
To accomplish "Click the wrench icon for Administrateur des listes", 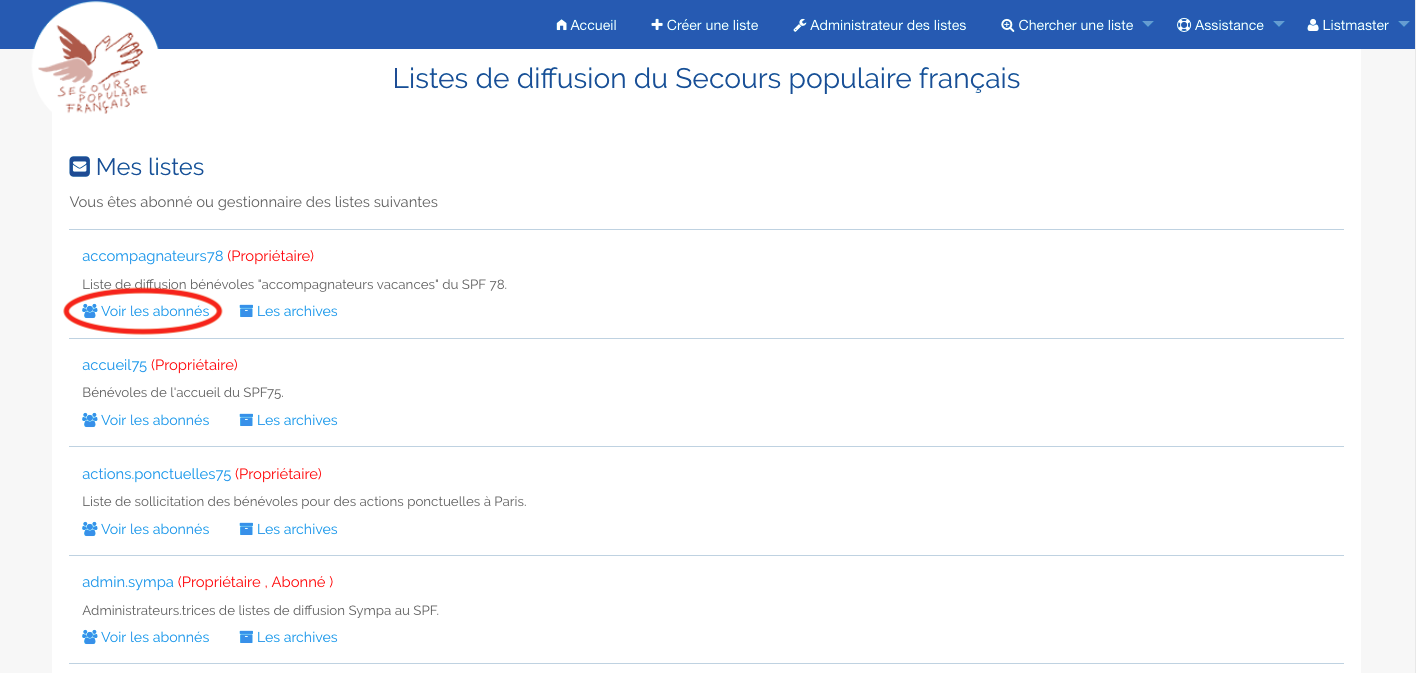I will point(799,25).
